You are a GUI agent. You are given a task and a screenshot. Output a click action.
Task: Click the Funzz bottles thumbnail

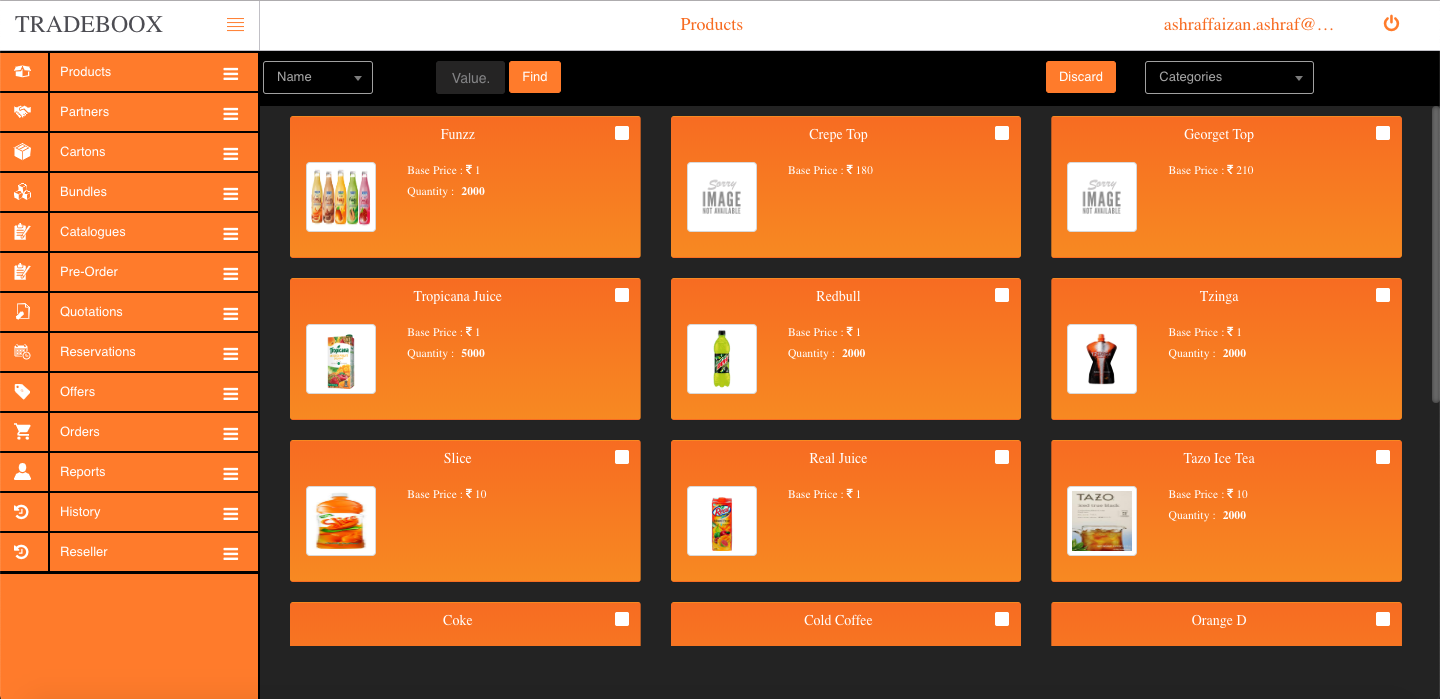341,197
